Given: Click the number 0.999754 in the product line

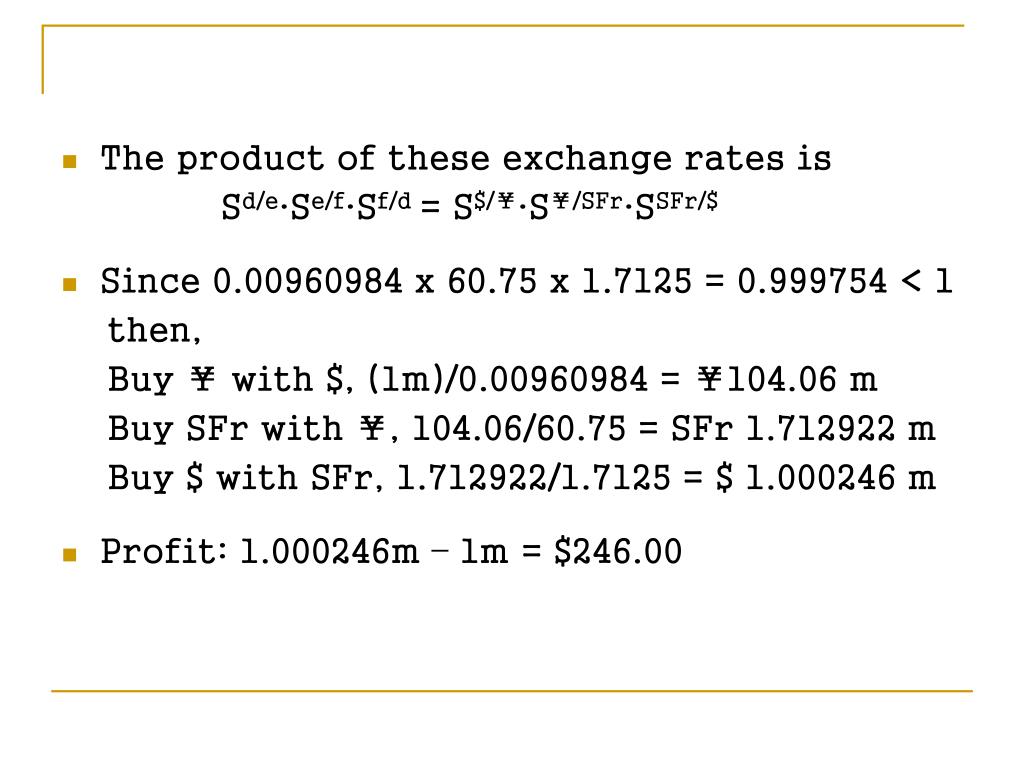Looking at the screenshot, I should (x=812, y=281).
